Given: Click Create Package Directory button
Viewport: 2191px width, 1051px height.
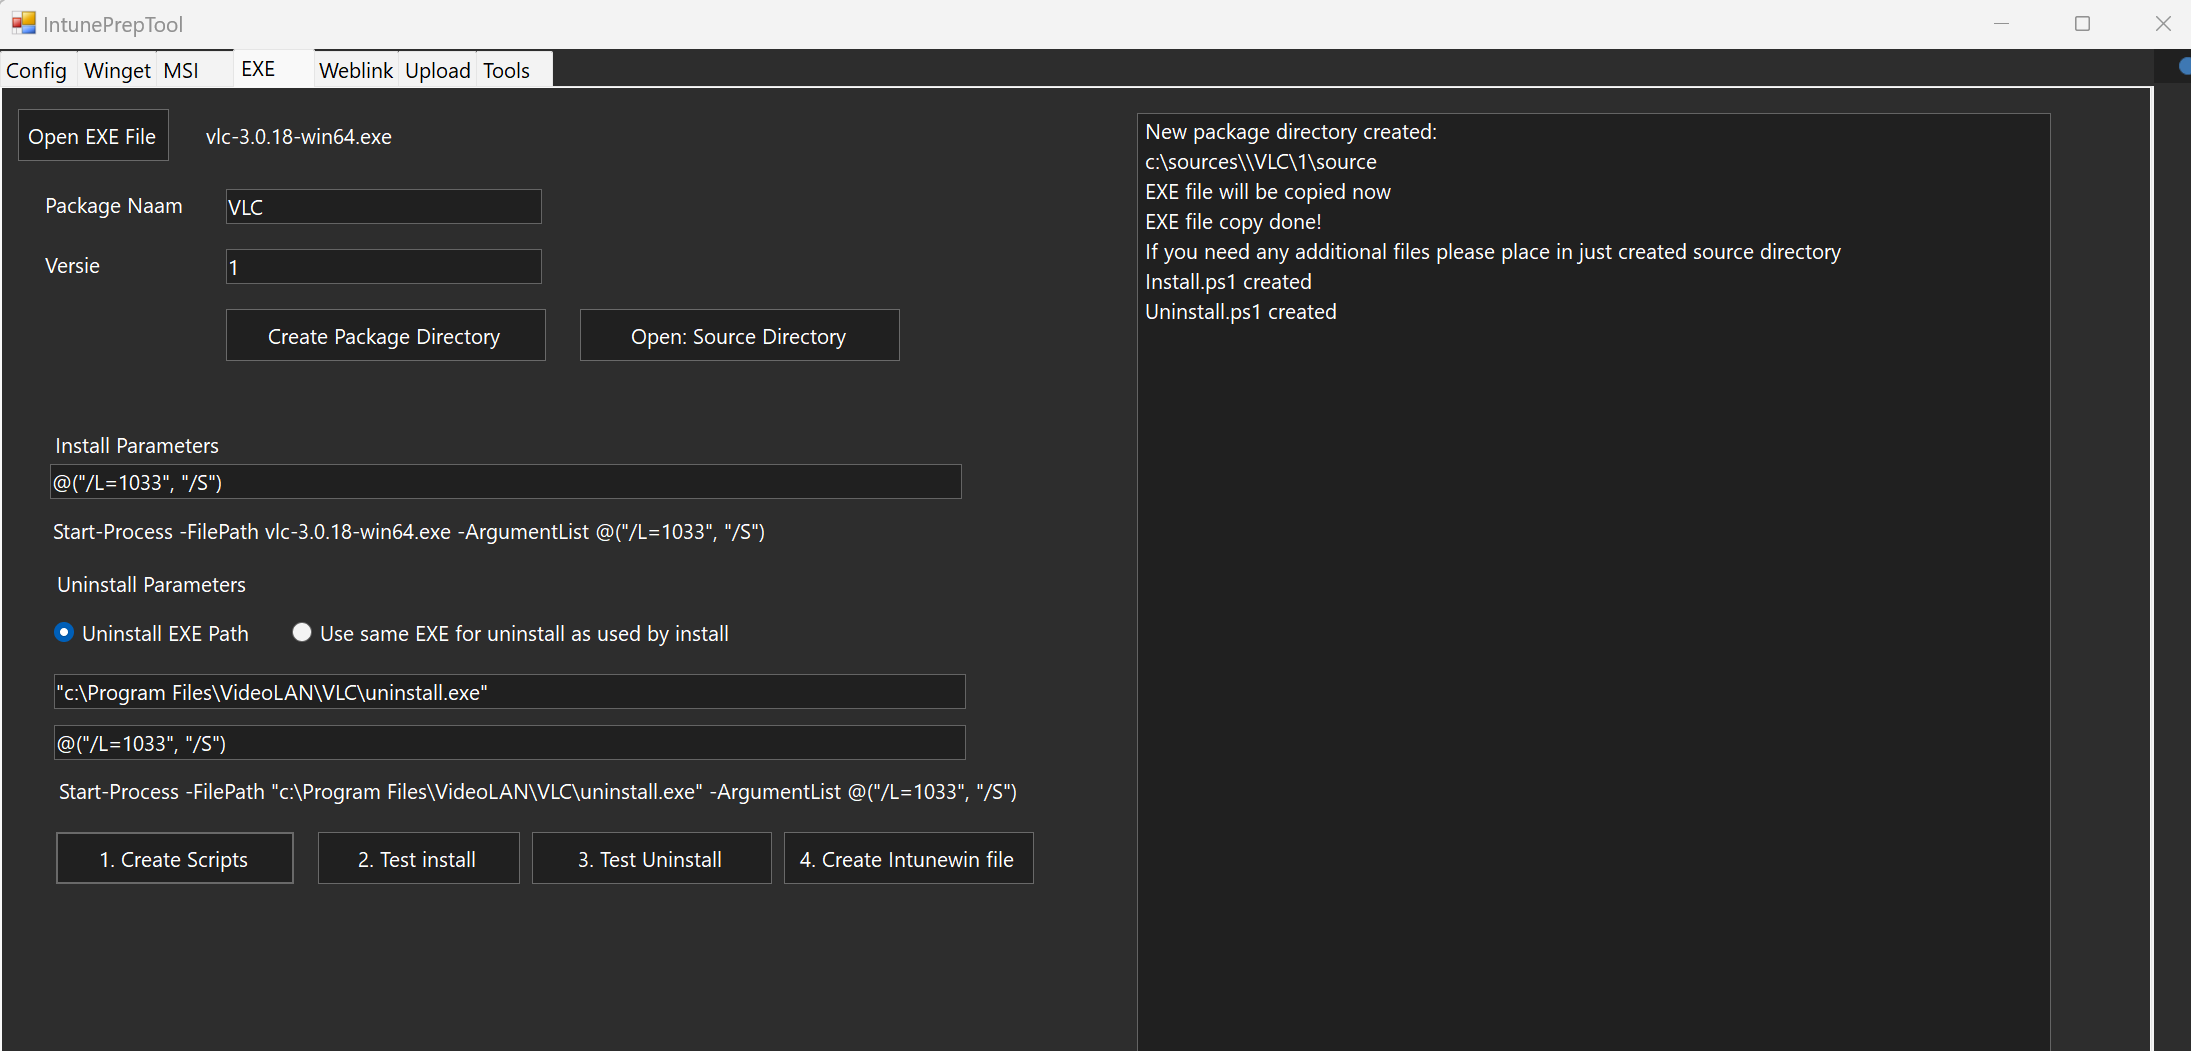Looking at the screenshot, I should [x=385, y=336].
